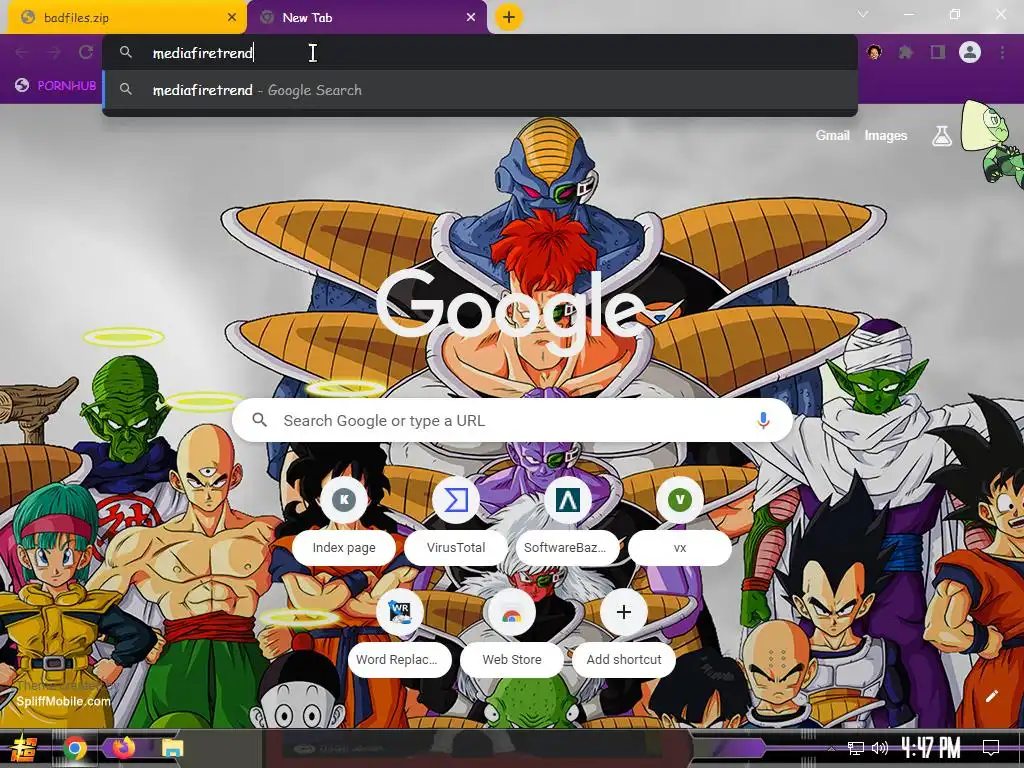Open the Images link
This screenshot has width=1024, height=768.
click(886, 136)
